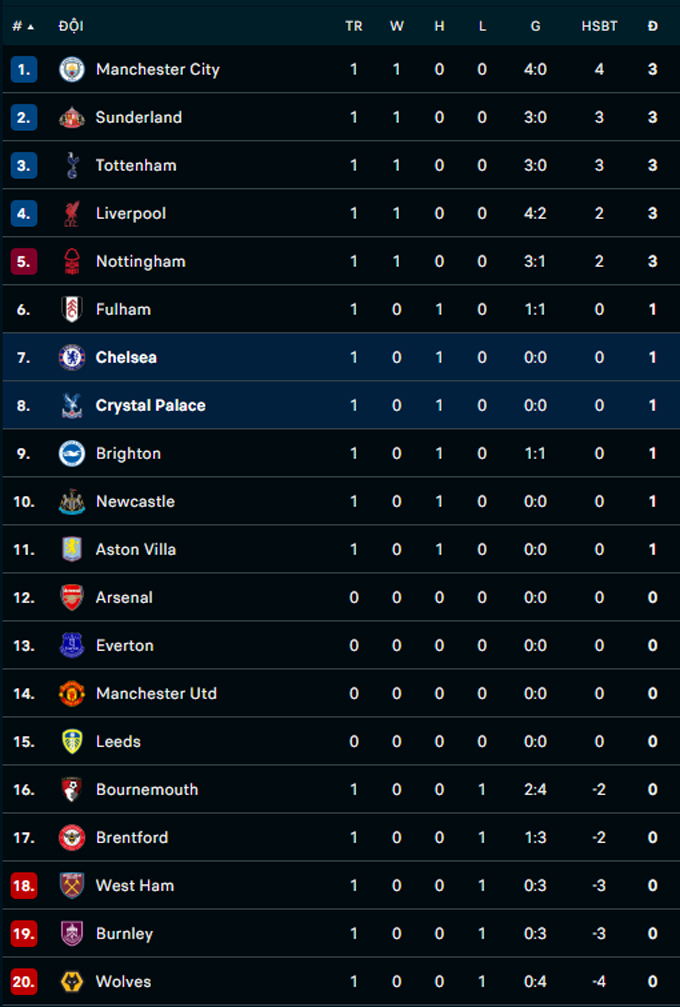The width and height of the screenshot is (680, 1007).
Task: Click the Manchester Utd crest
Action: click(72, 694)
